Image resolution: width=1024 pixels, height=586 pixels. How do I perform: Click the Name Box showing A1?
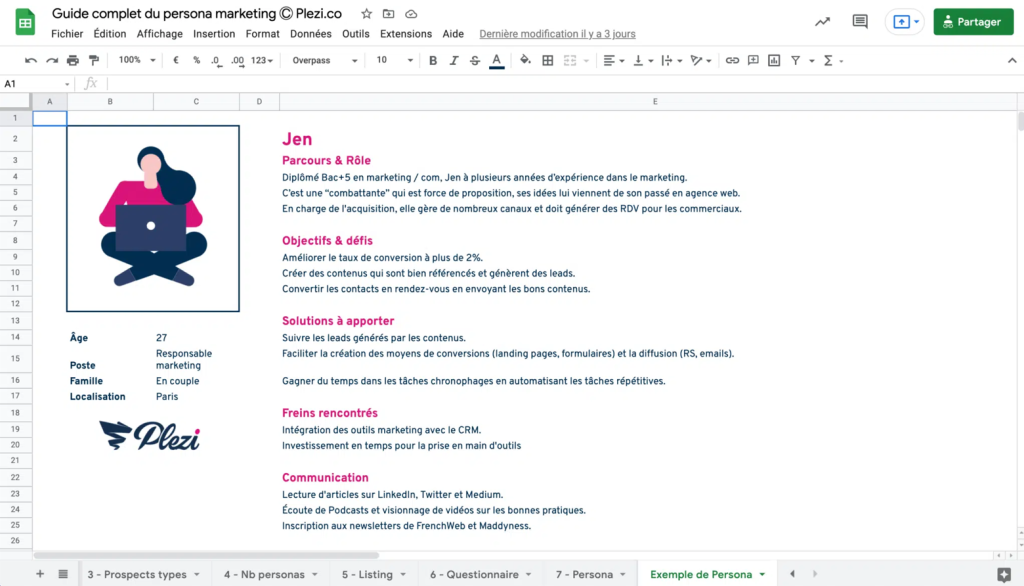click(x=37, y=84)
